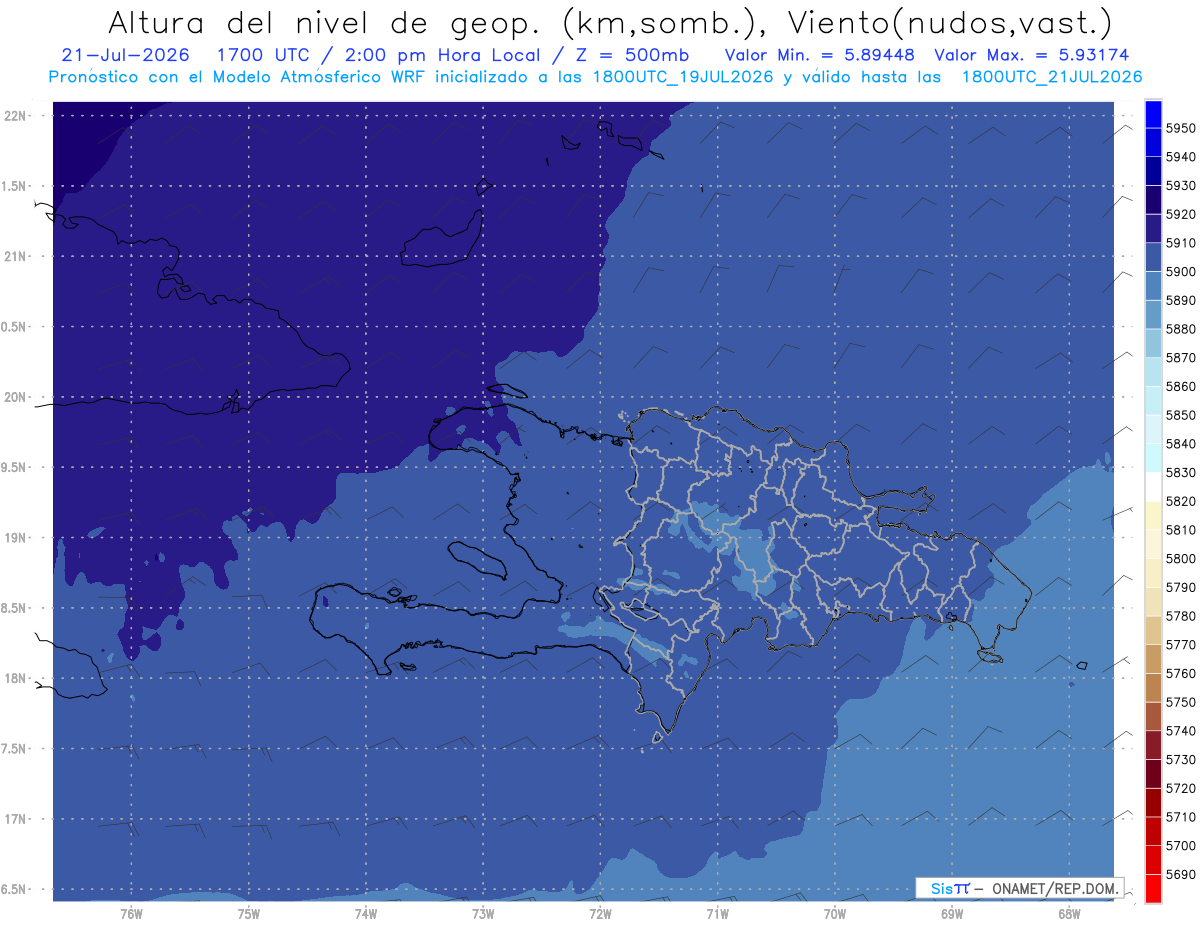1200x927 pixels.
Task: Pick the navy swatch between 5920 and 5930
Action: [1153, 200]
